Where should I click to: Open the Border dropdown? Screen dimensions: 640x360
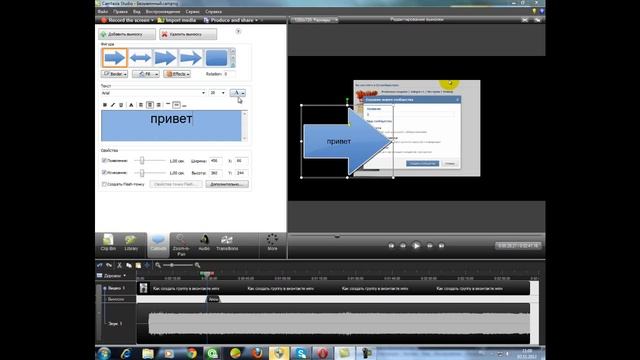tap(114, 74)
